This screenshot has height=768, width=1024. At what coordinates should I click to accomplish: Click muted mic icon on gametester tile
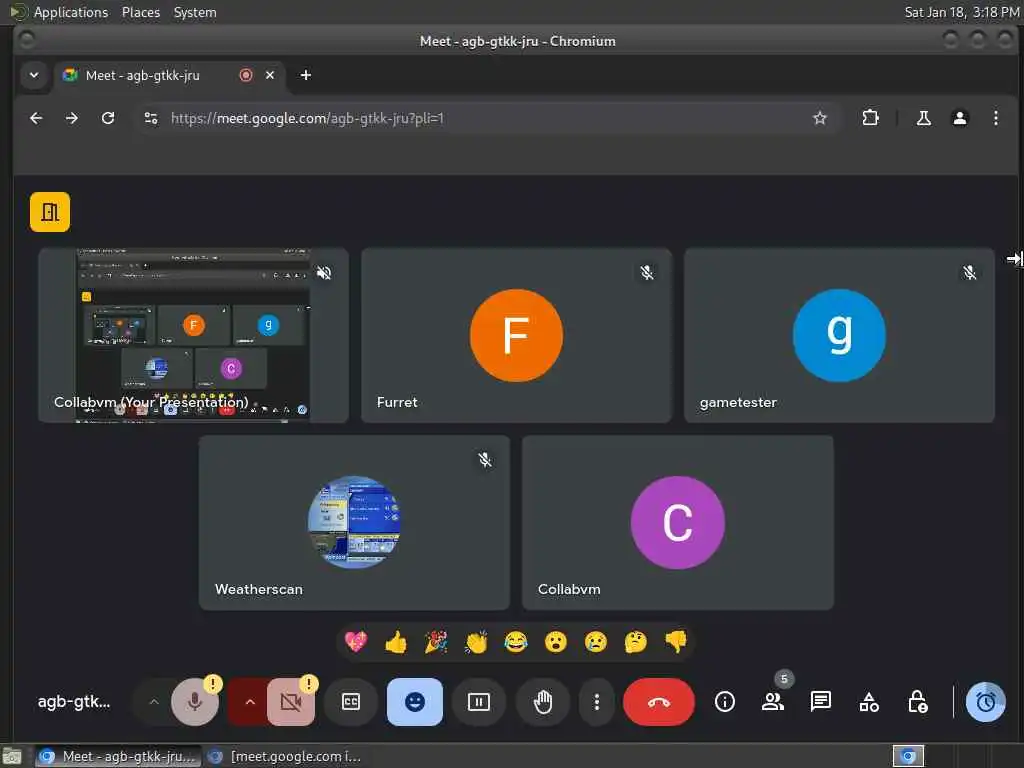click(x=969, y=272)
